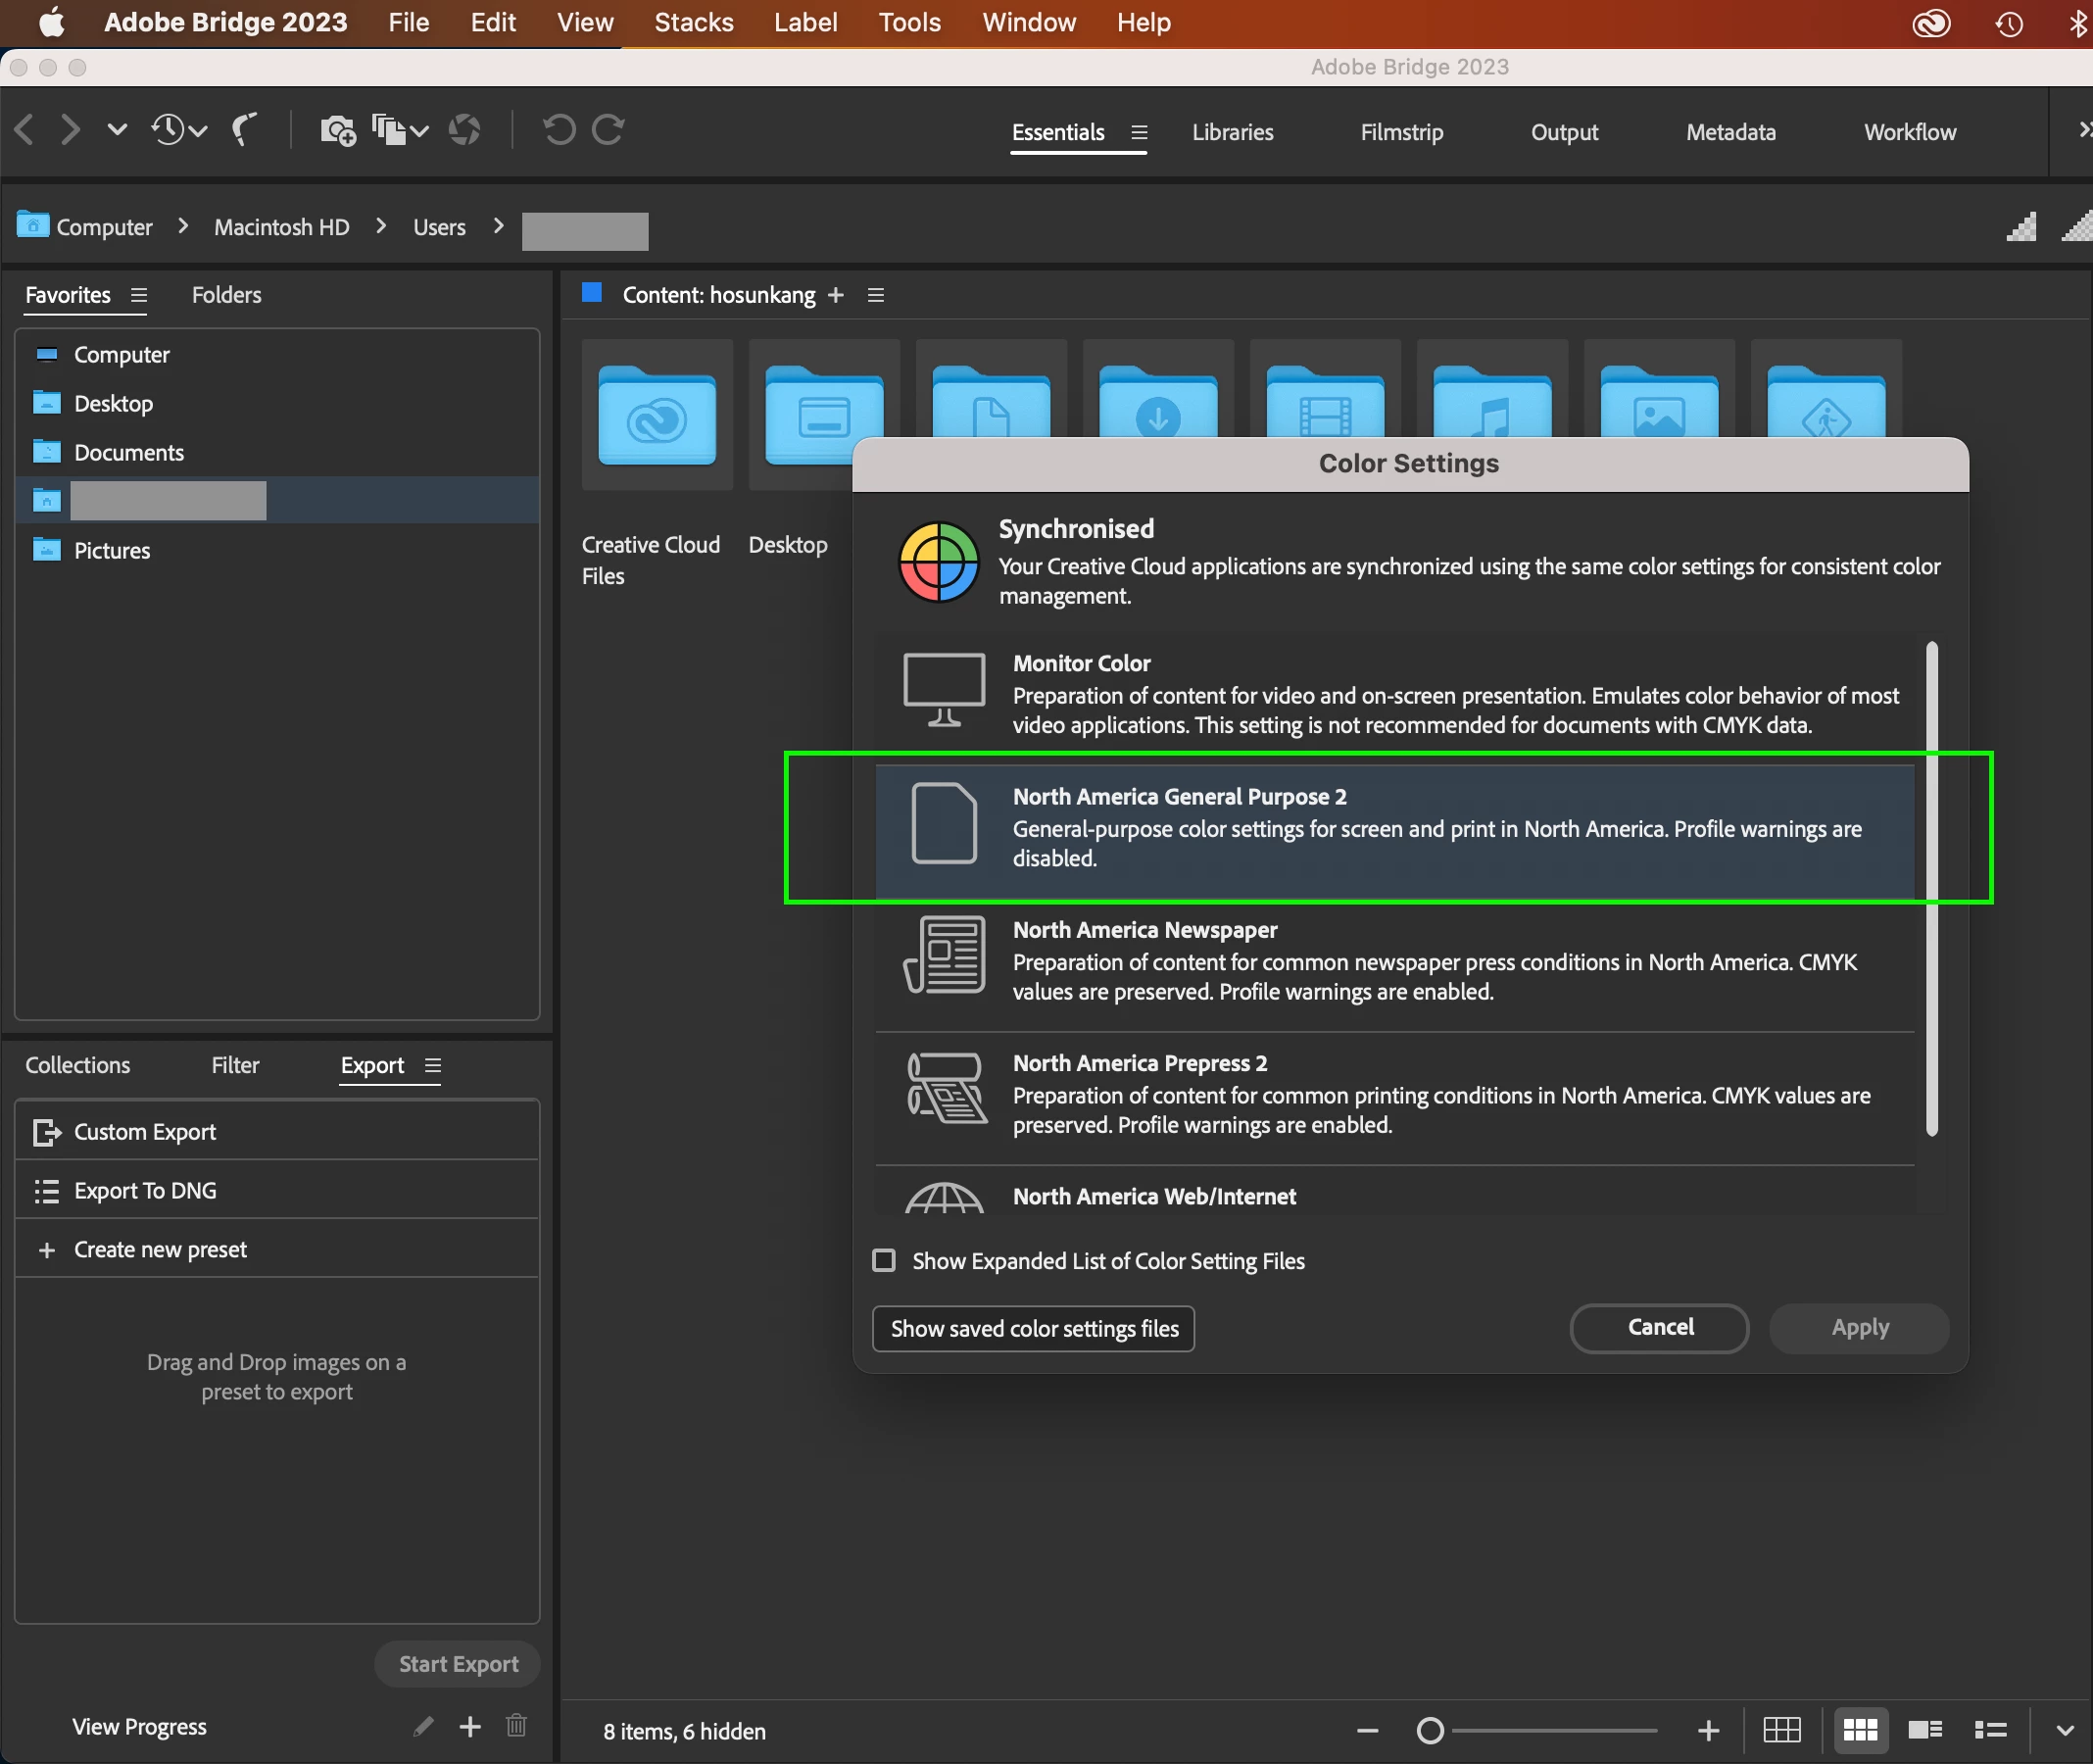Rotate 90 degrees counterclockwise icon
This screenshot has height=1764, width=2093.
[559, 129]
